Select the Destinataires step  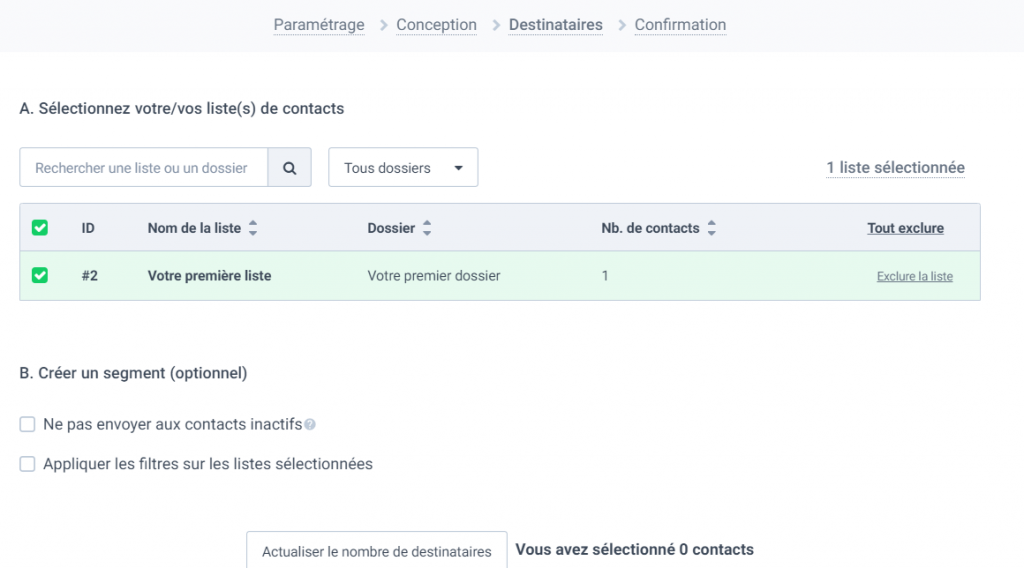(x=556, y=25)
